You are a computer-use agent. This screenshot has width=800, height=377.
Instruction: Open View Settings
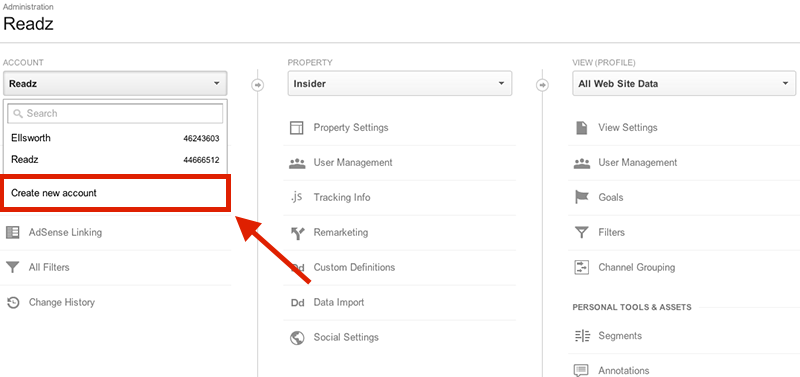628,128
